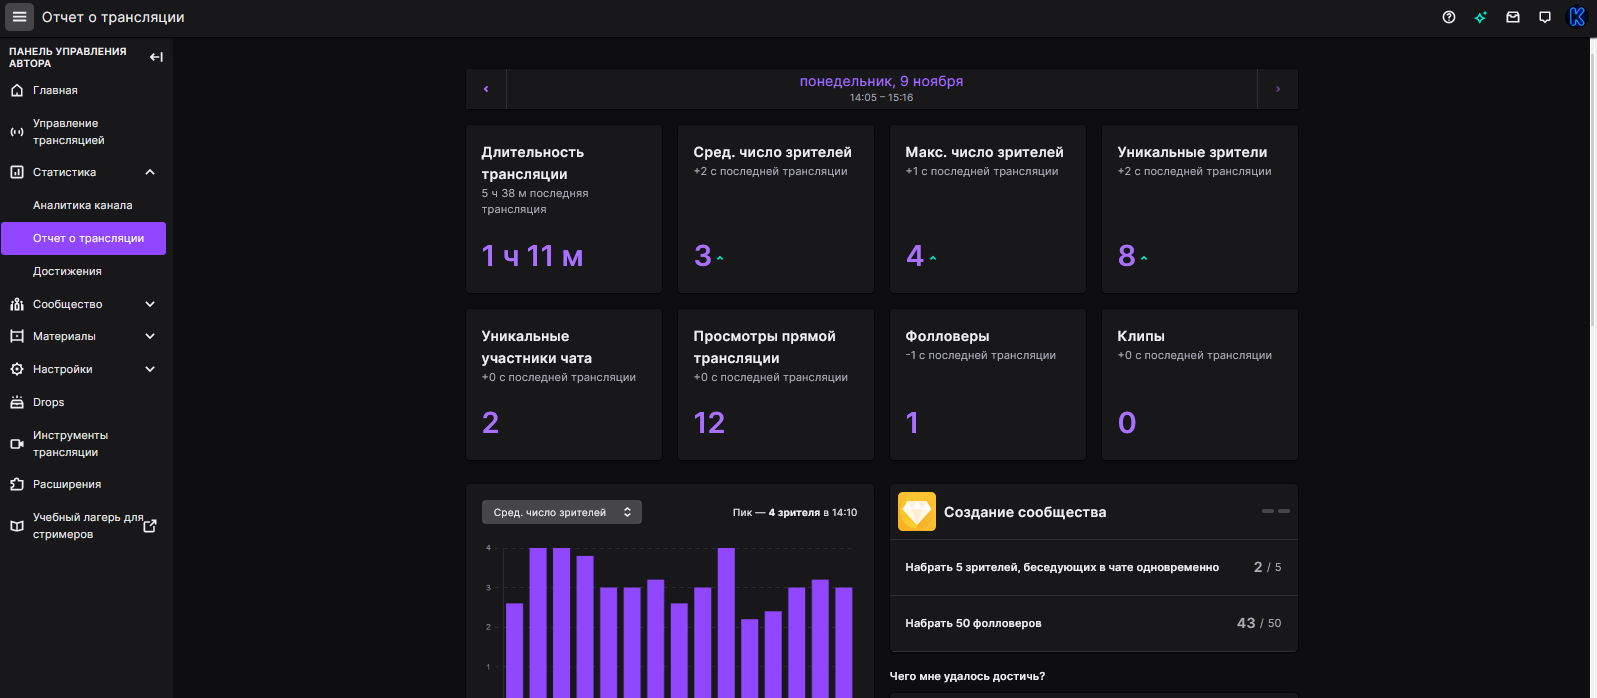Click the home icon beside Главная
Screen dimensions: 1597x698
[x=17, y=90]
